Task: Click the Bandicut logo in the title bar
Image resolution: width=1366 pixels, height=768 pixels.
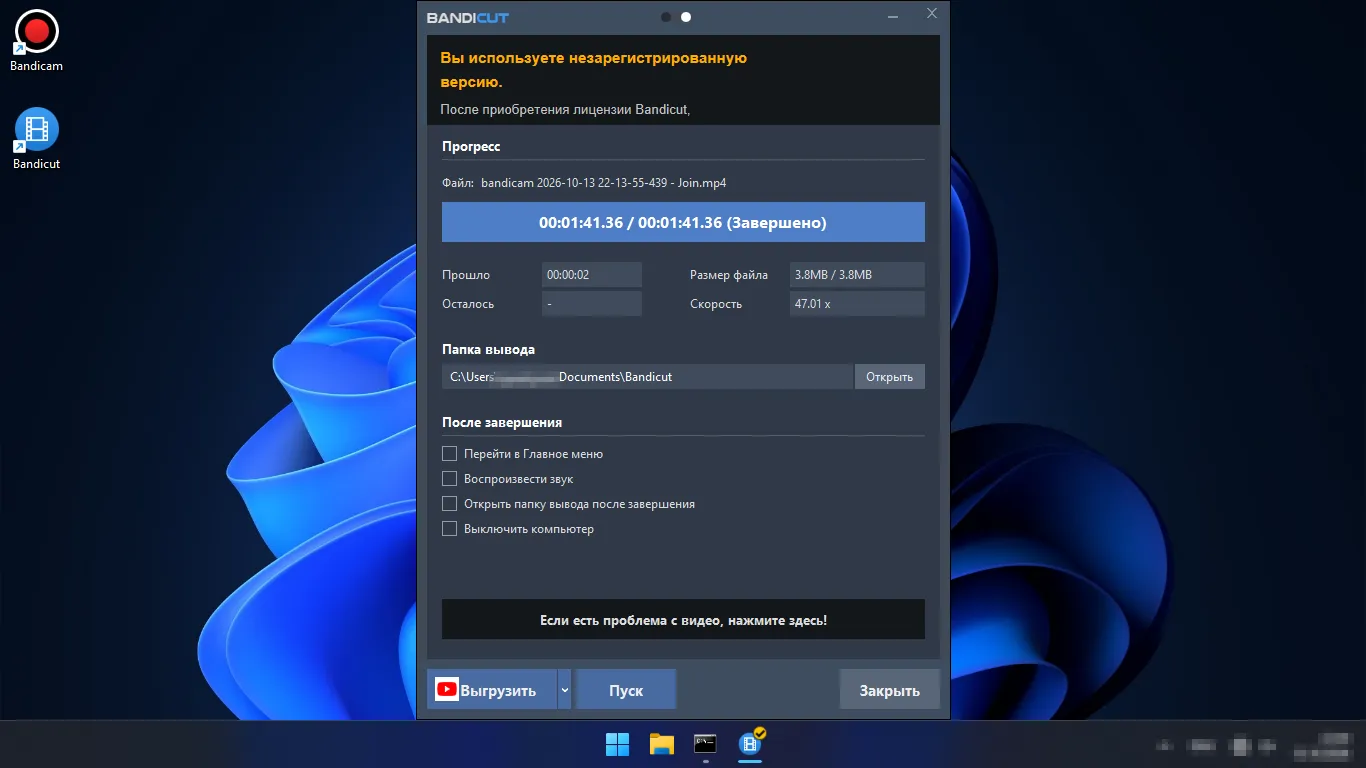Action: pos(468,17)
